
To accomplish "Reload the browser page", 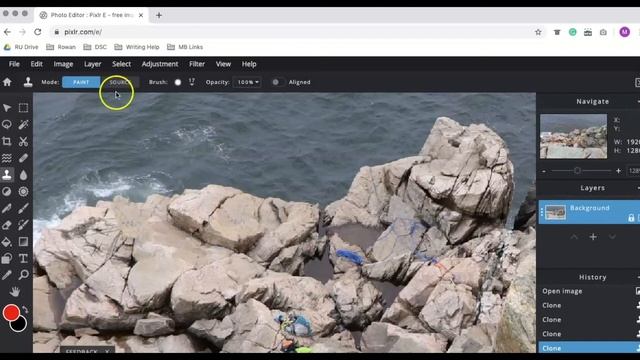I will click(x=38, y=32).
